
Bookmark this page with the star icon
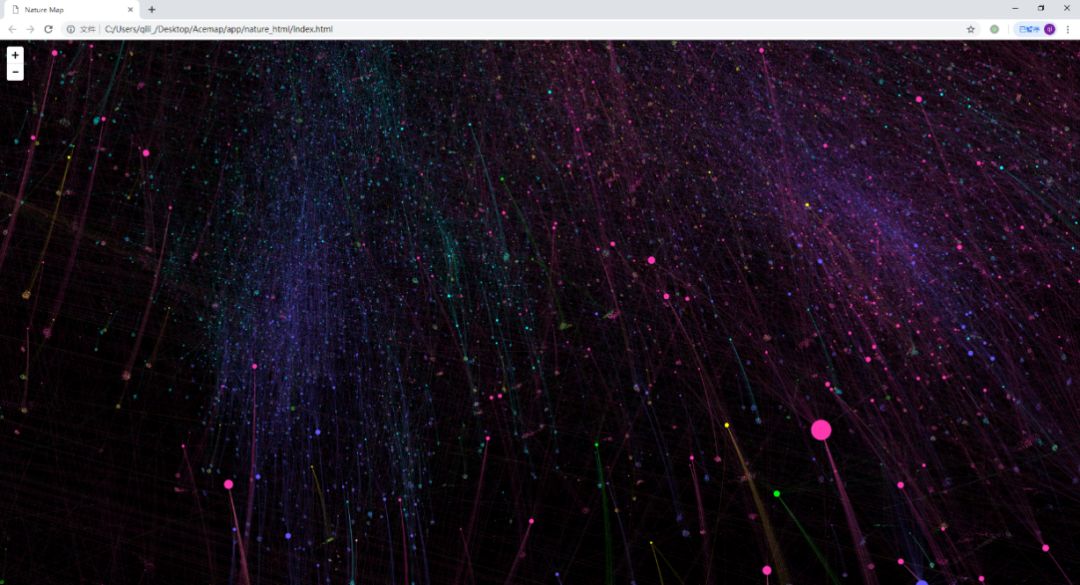pos(970,29)
